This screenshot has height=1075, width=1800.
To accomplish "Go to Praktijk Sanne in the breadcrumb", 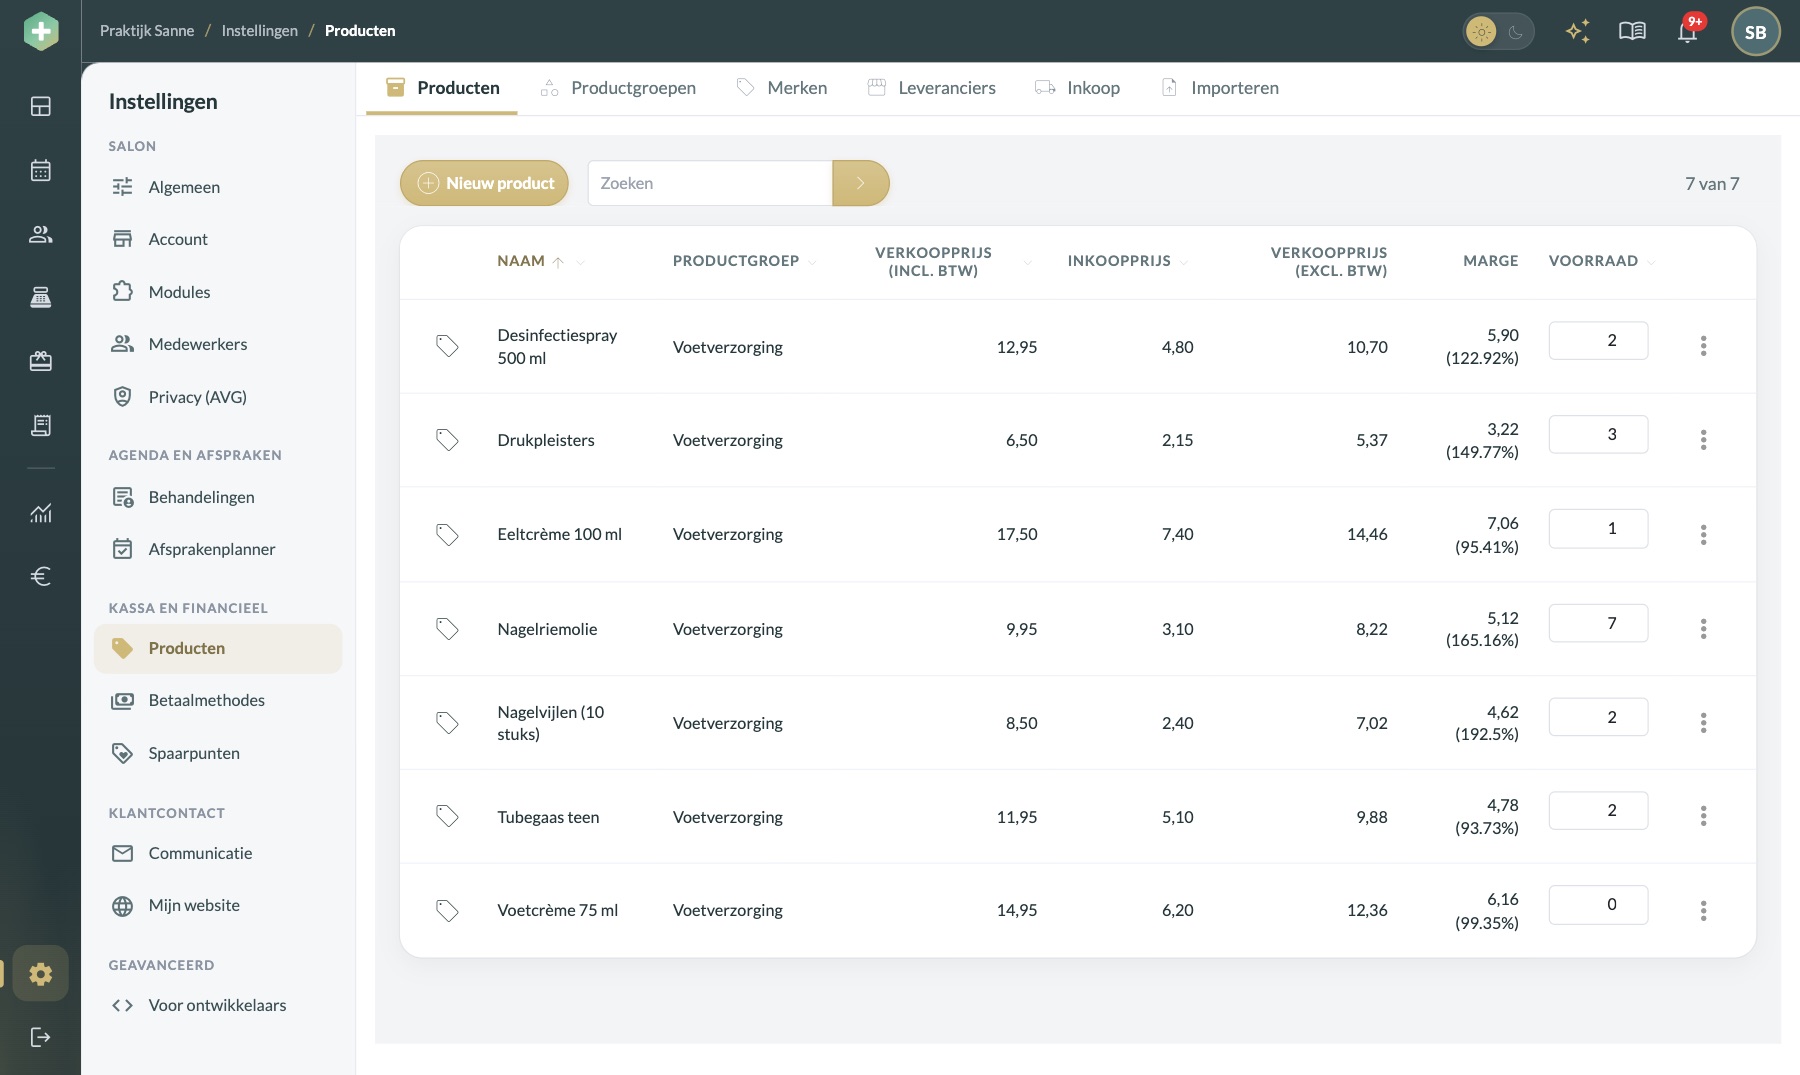I will coord(147,31).
